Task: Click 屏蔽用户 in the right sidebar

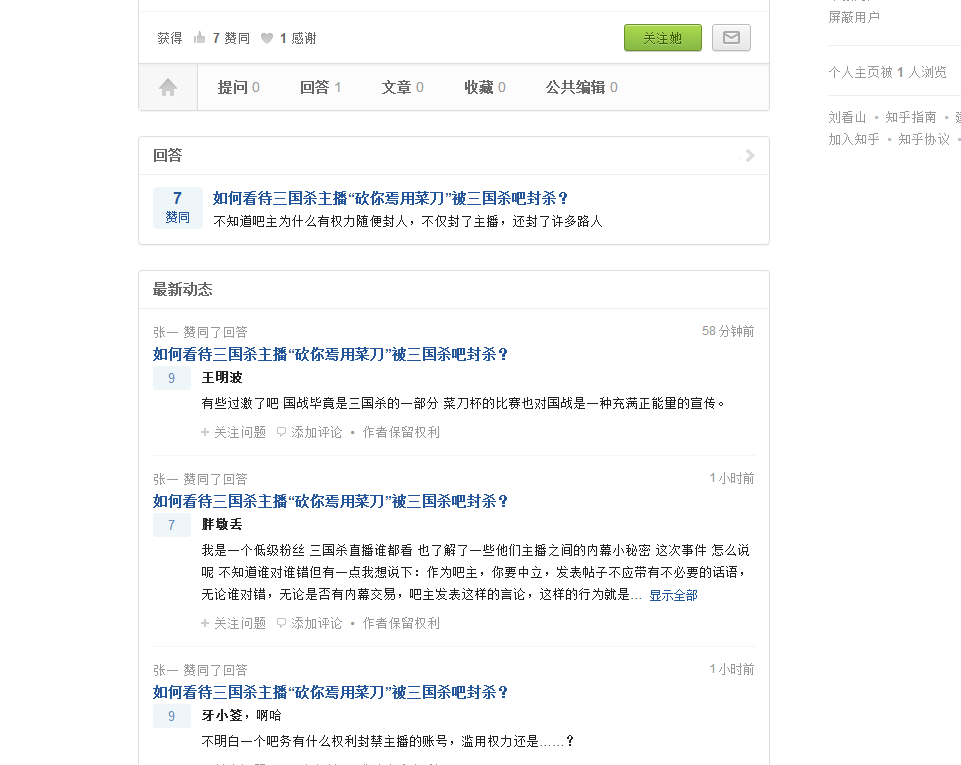Action: click(855, 17)
